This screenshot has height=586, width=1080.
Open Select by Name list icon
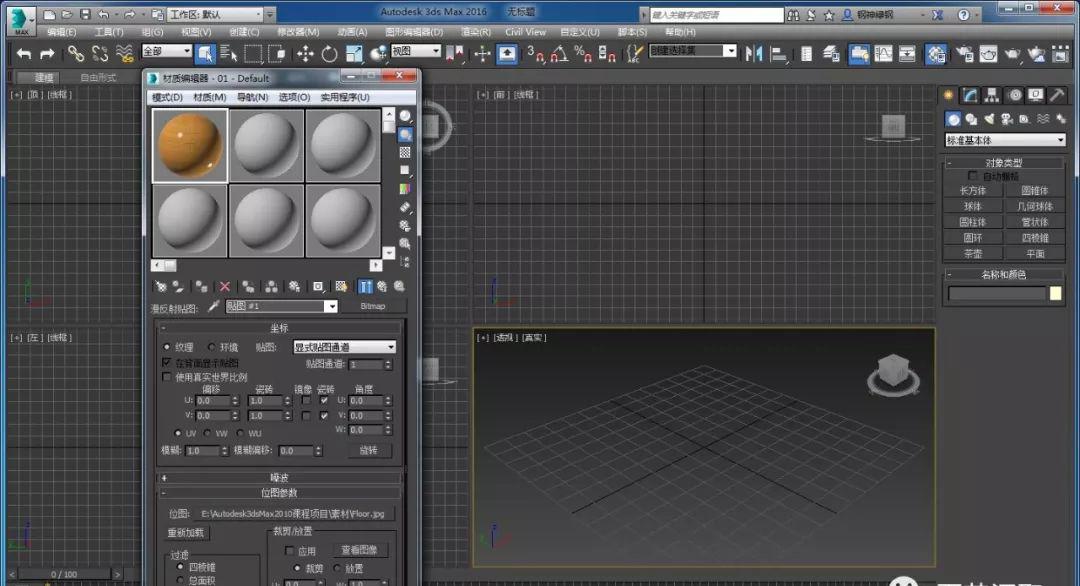(229, 54)
